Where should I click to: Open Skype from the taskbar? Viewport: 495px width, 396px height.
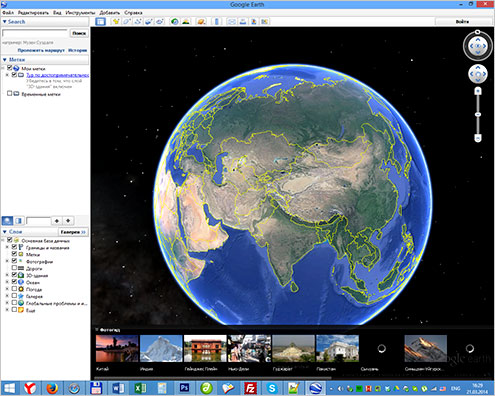[x=272, y=388]
